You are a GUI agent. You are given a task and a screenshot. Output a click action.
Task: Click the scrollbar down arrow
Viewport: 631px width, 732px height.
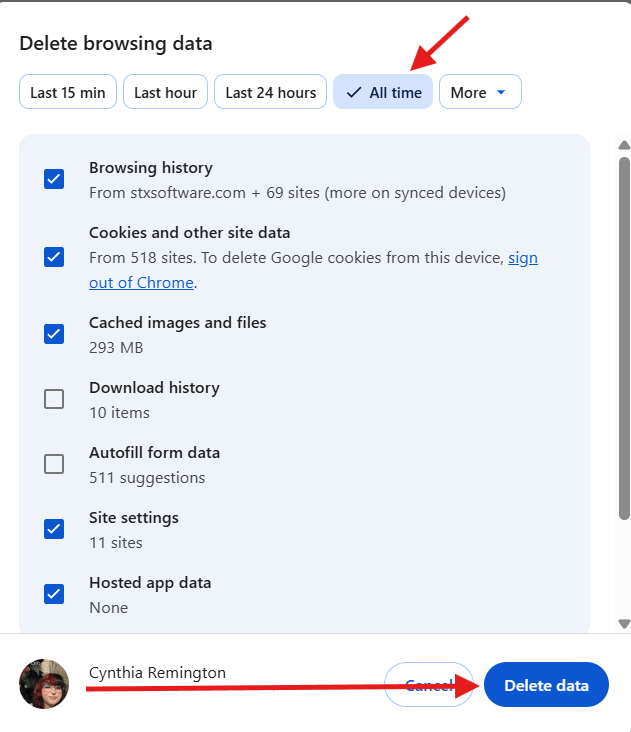[624, 624]
